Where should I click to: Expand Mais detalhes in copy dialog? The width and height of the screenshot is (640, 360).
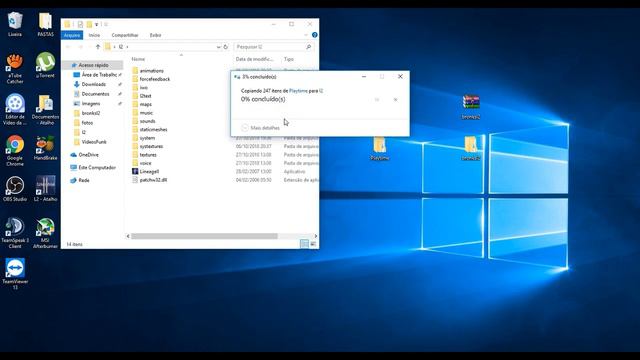pyautogui.click(x=260, y=128)
